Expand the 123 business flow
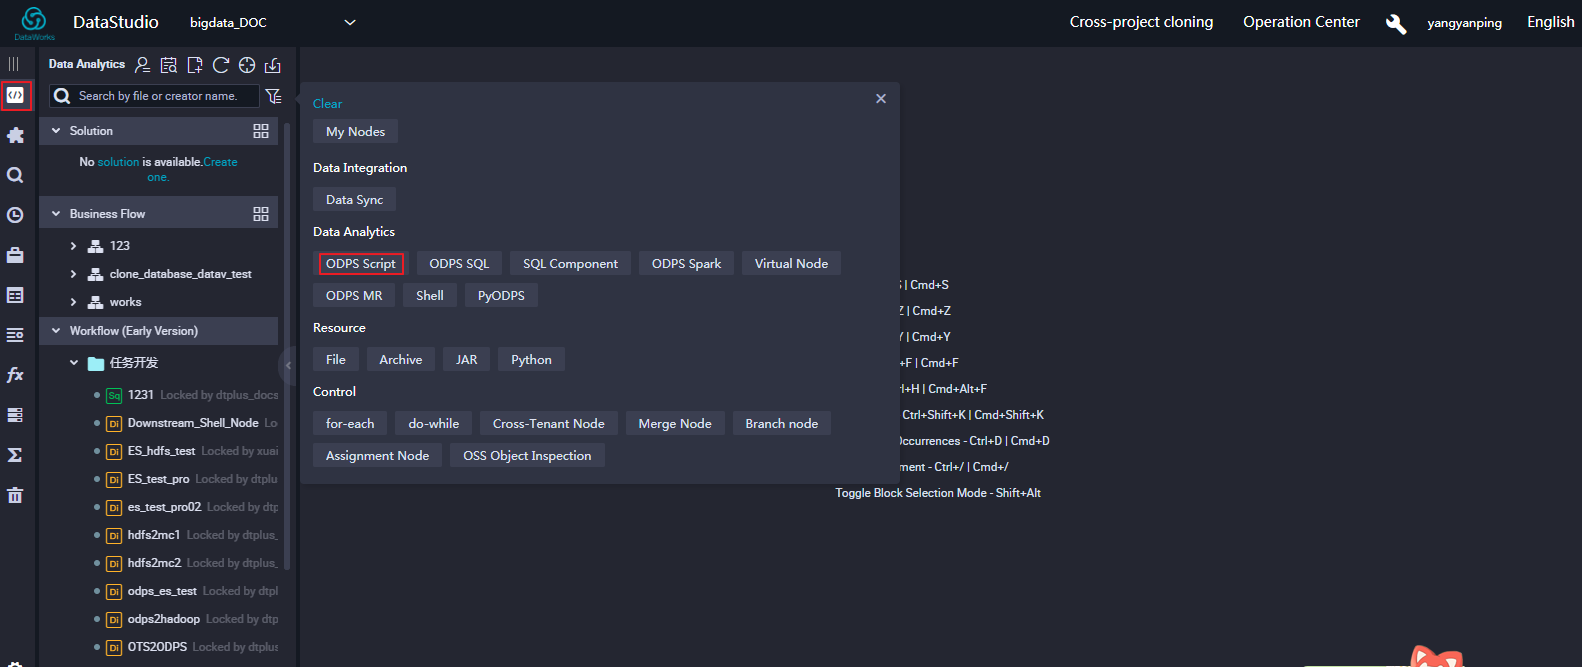This screenshot has width=1582, height=667. click(73, 246)
